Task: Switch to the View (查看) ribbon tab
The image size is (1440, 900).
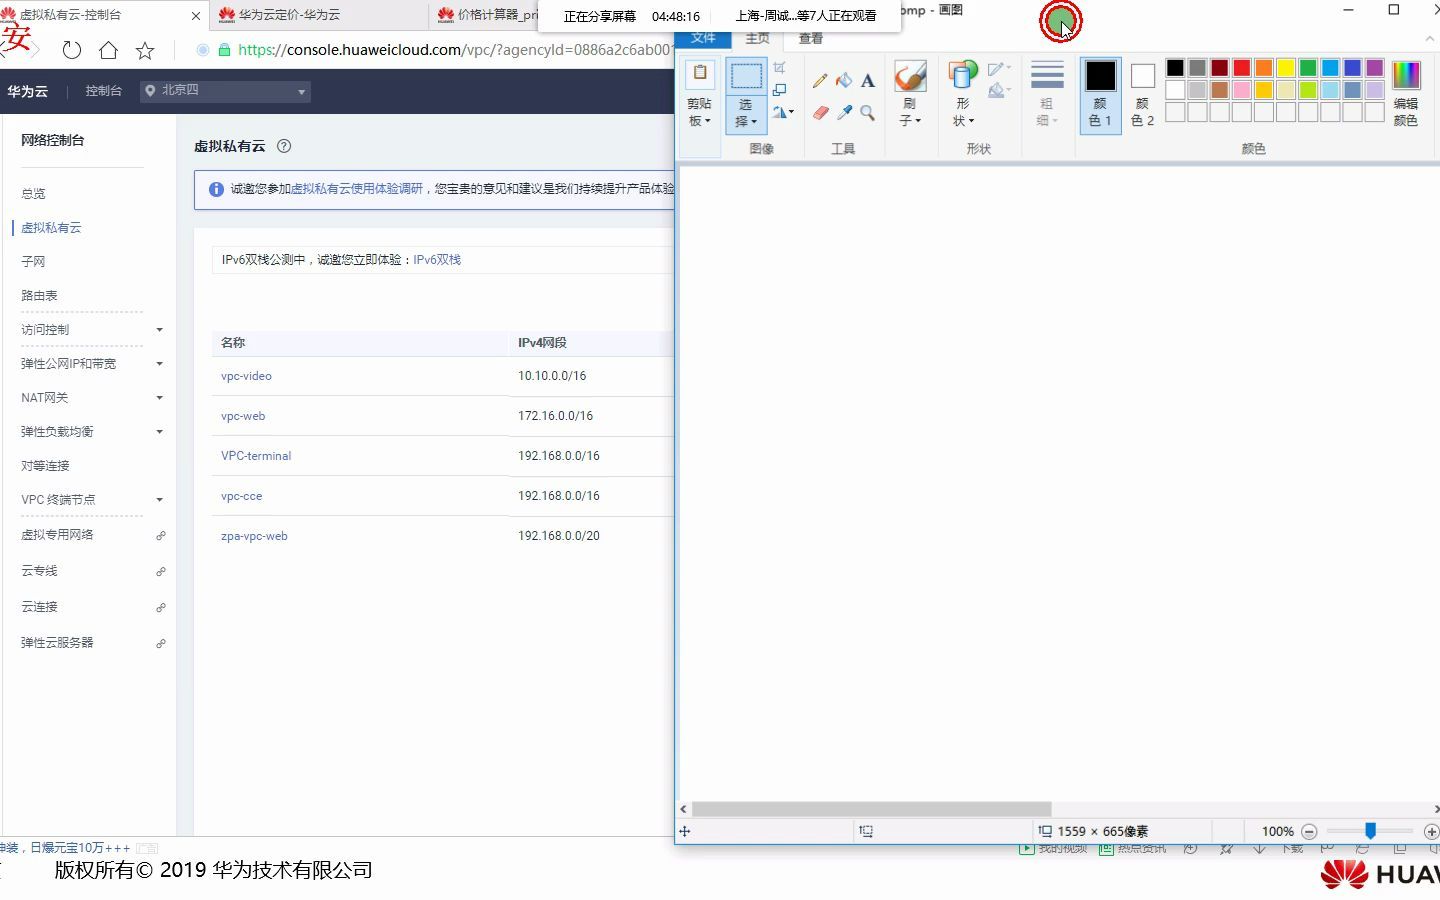Action: click(811, 38)
